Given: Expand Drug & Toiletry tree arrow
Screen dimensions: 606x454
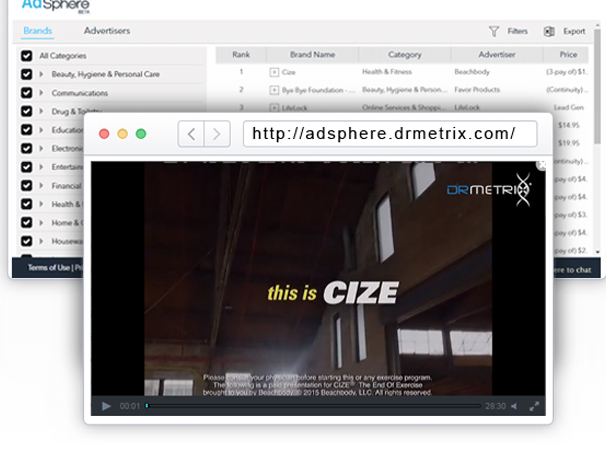Looking at the screenshot, I should point(41,111).
